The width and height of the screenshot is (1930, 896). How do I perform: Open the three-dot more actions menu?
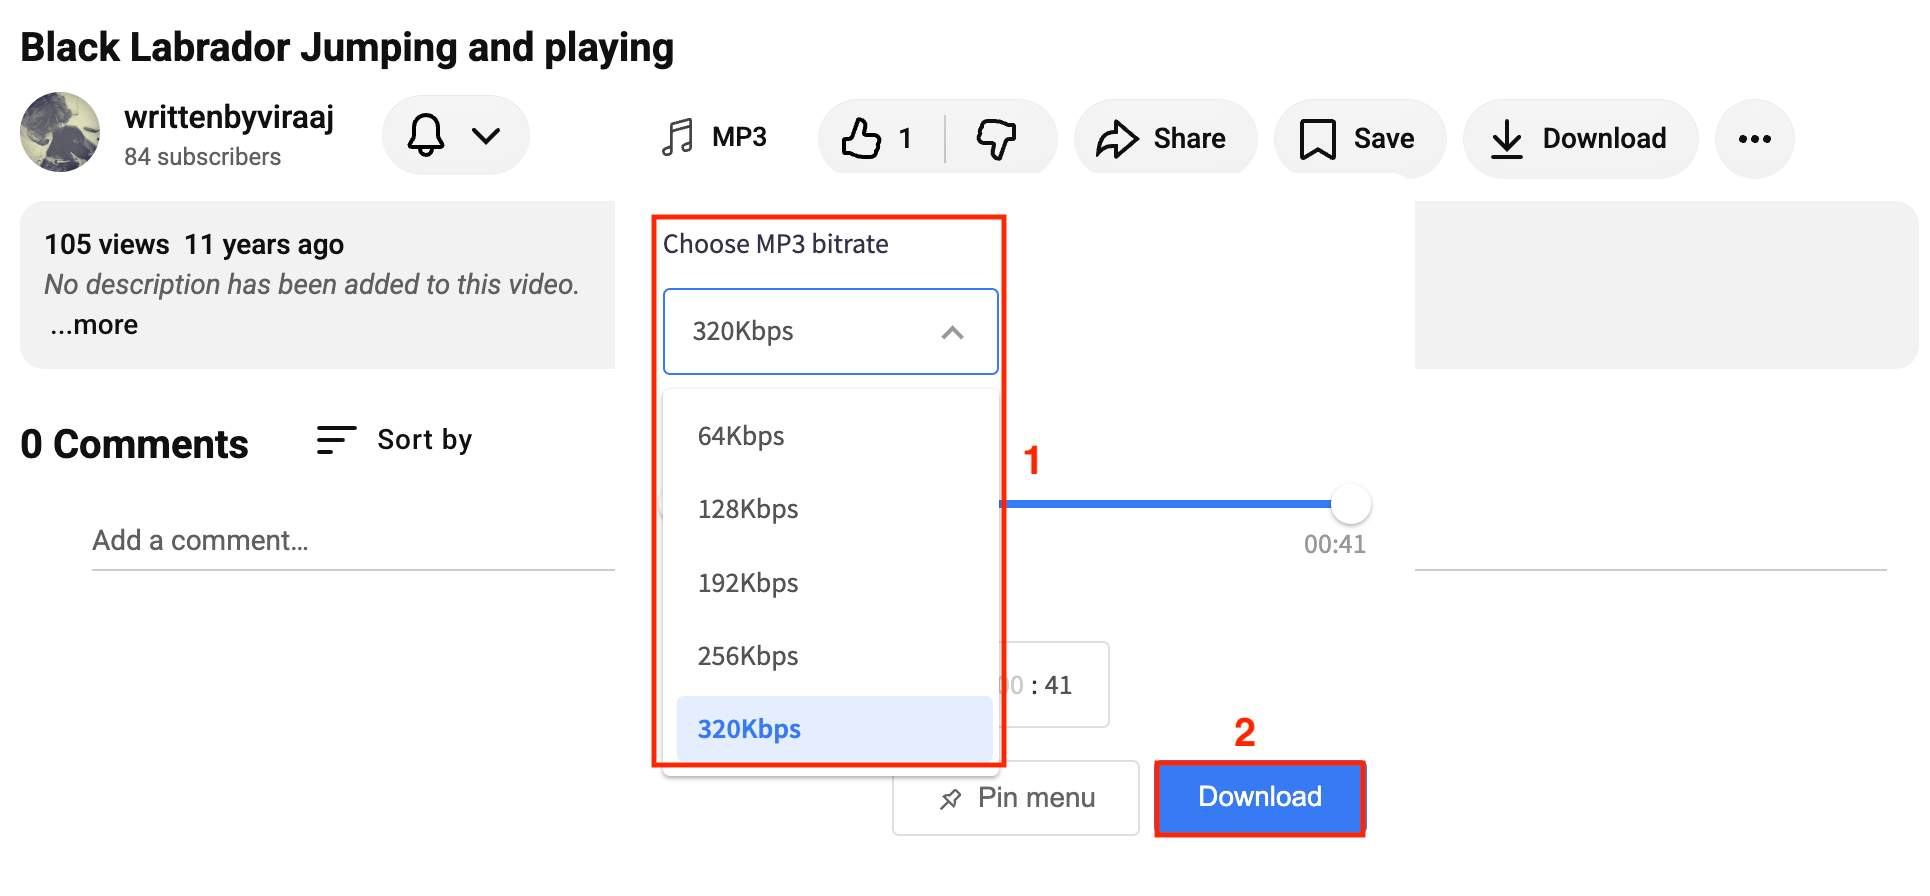pos(1755,138)
